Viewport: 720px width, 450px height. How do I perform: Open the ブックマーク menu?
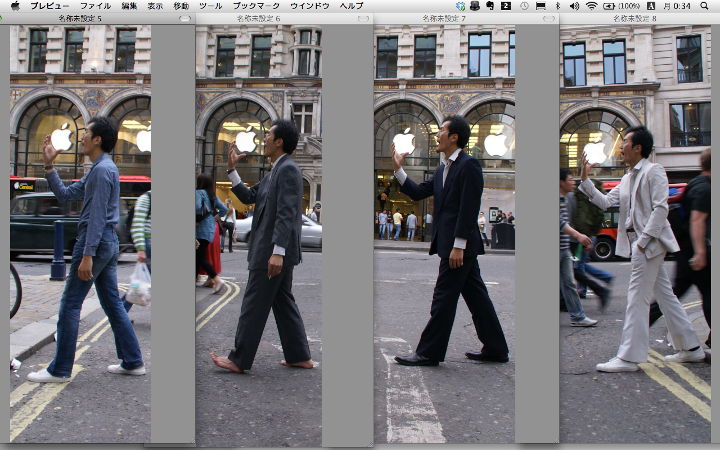256,6
